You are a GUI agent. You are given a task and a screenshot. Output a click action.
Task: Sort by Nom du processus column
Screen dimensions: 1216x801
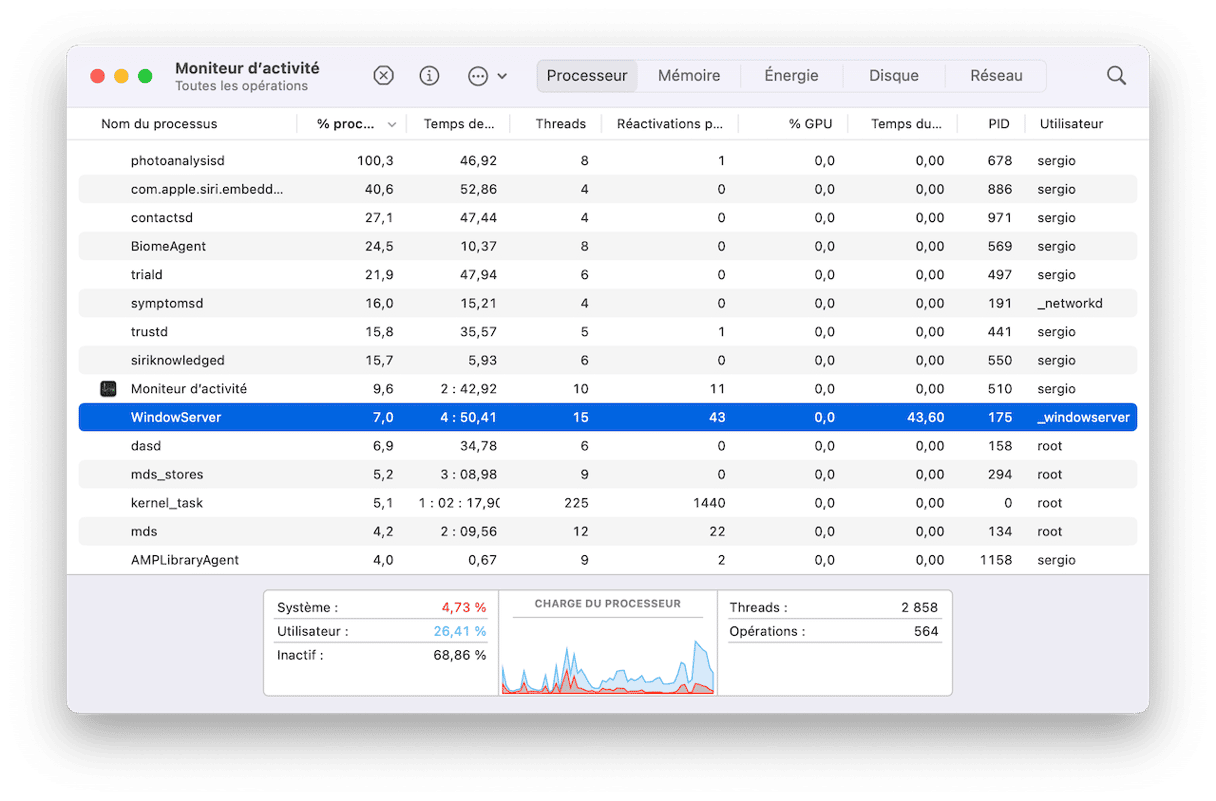click(159, 124)
